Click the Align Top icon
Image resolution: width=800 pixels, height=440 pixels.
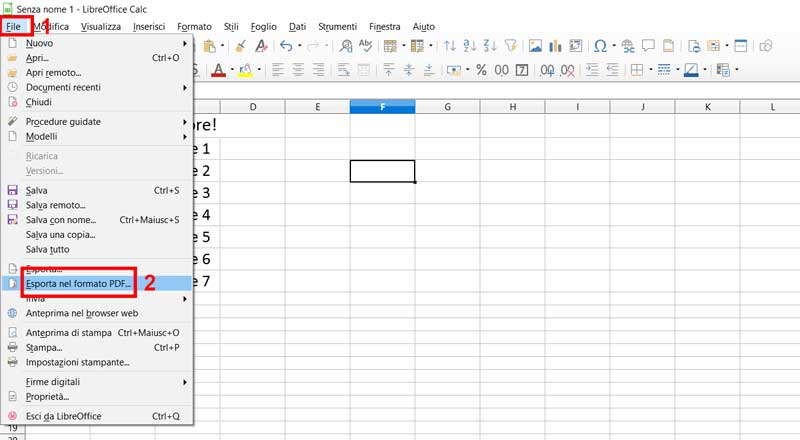point(389,70)
